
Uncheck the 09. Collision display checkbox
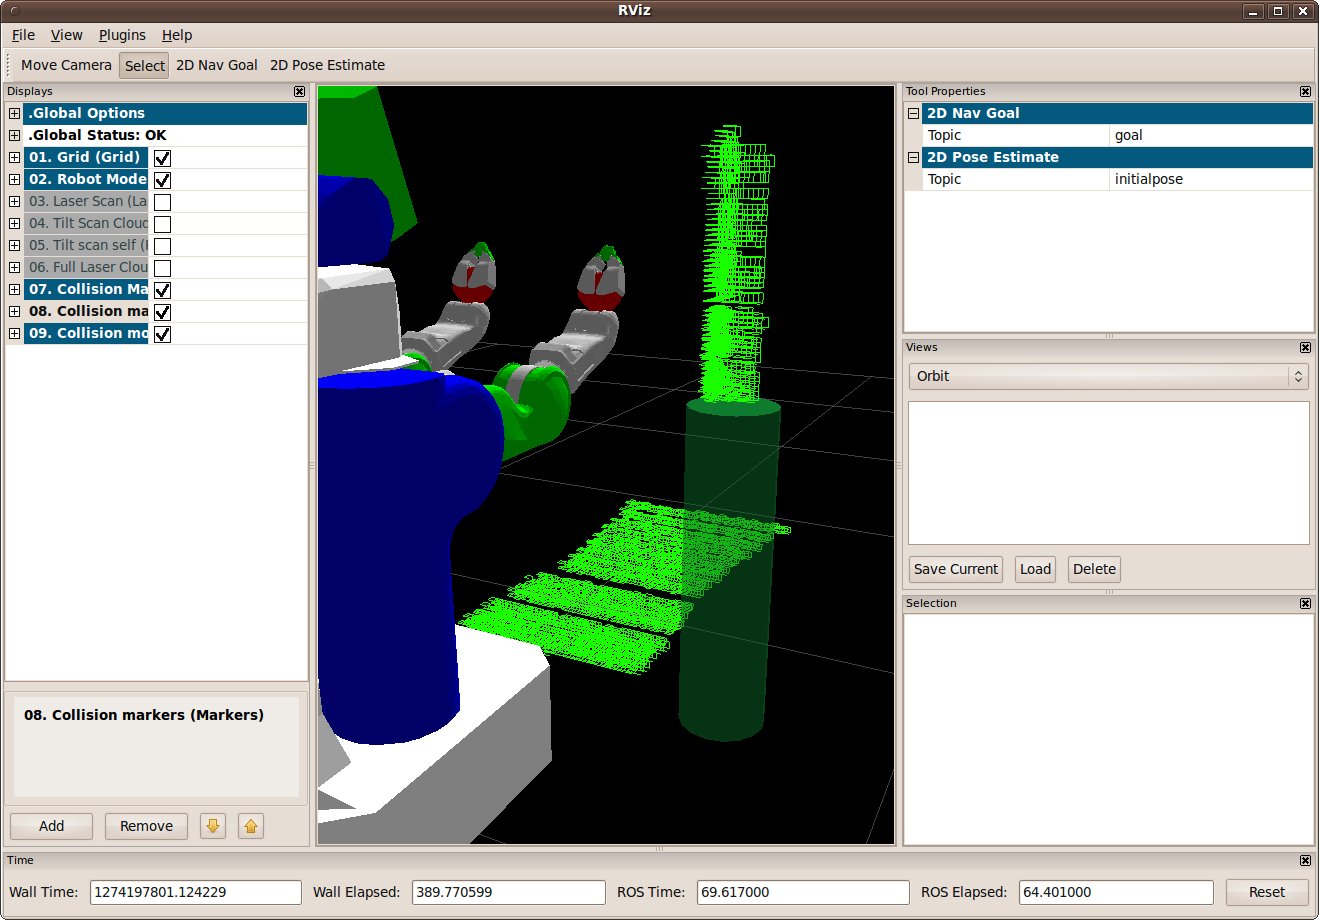coord(163,334)
